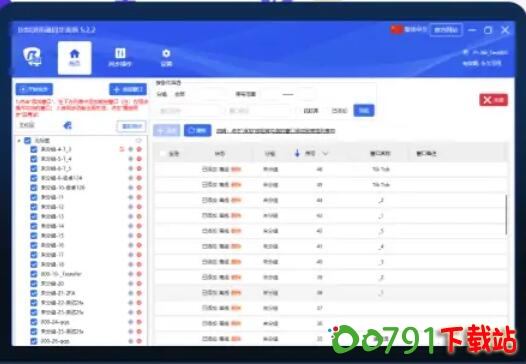
Task: Click the blue sort arrow in table header
Action: tap(297, 153)
